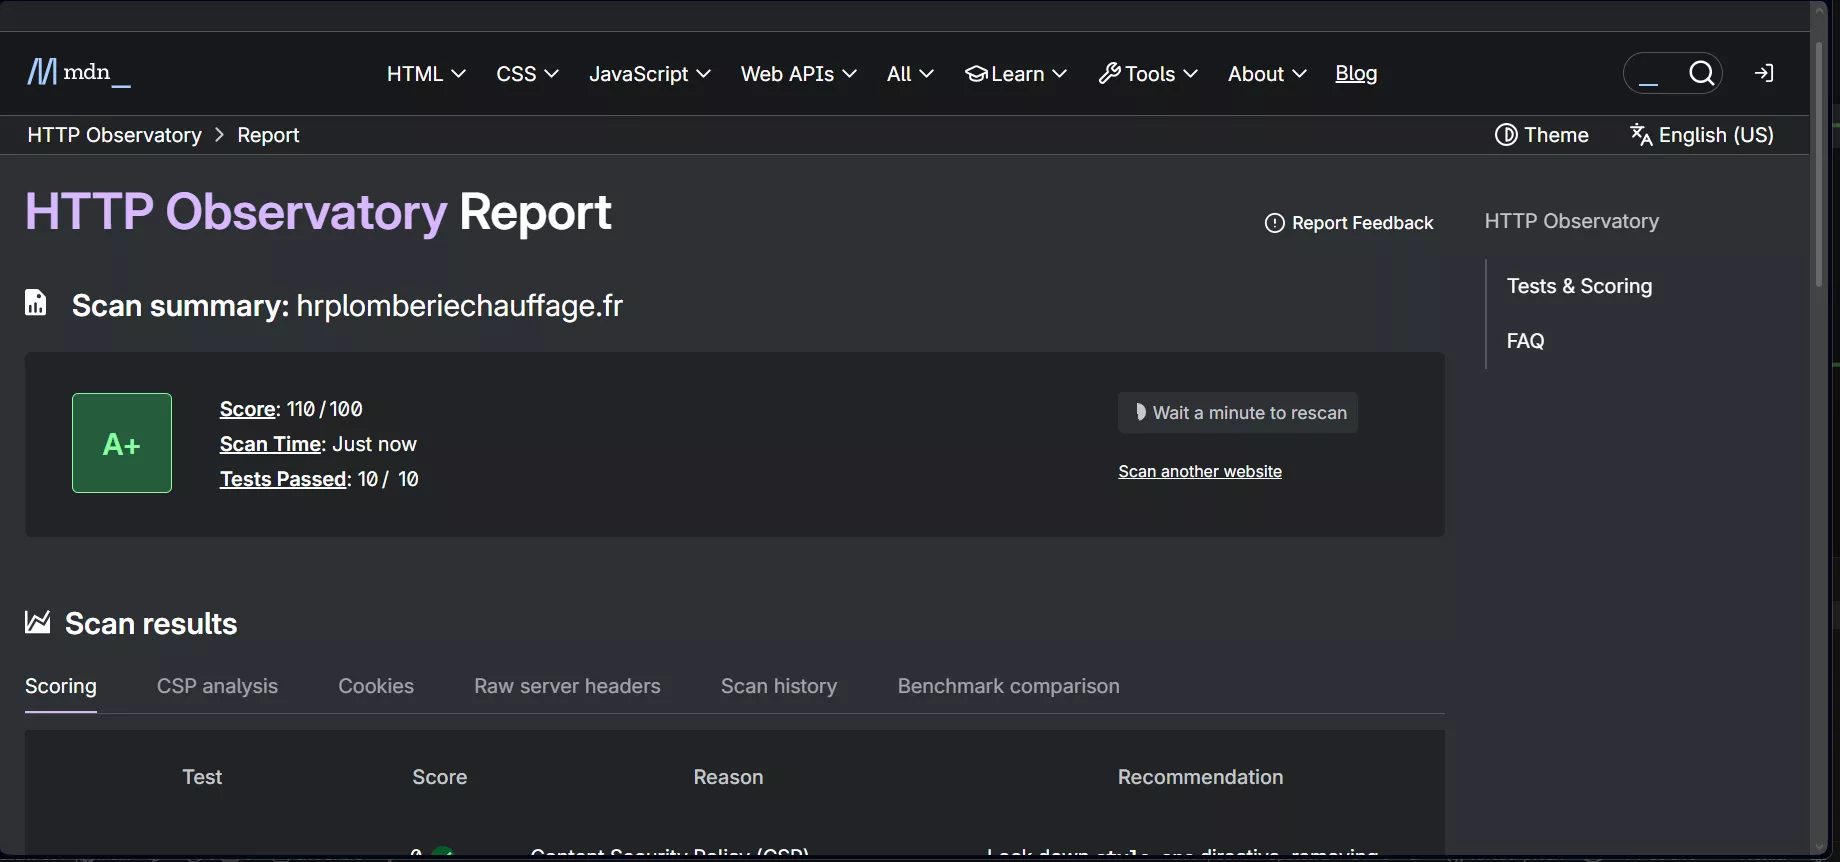Switch to the CSP analysis tab
The width and height of the screenshot is (1840, 862).
(x=217, y=686)
